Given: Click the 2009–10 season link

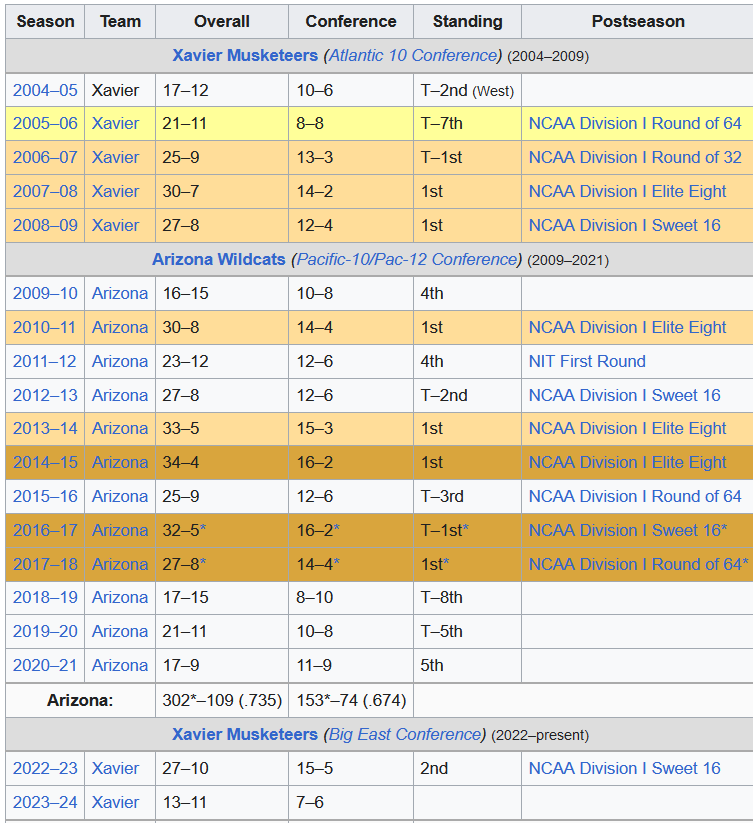Looking at the screenshot, I should pos(45,293).
